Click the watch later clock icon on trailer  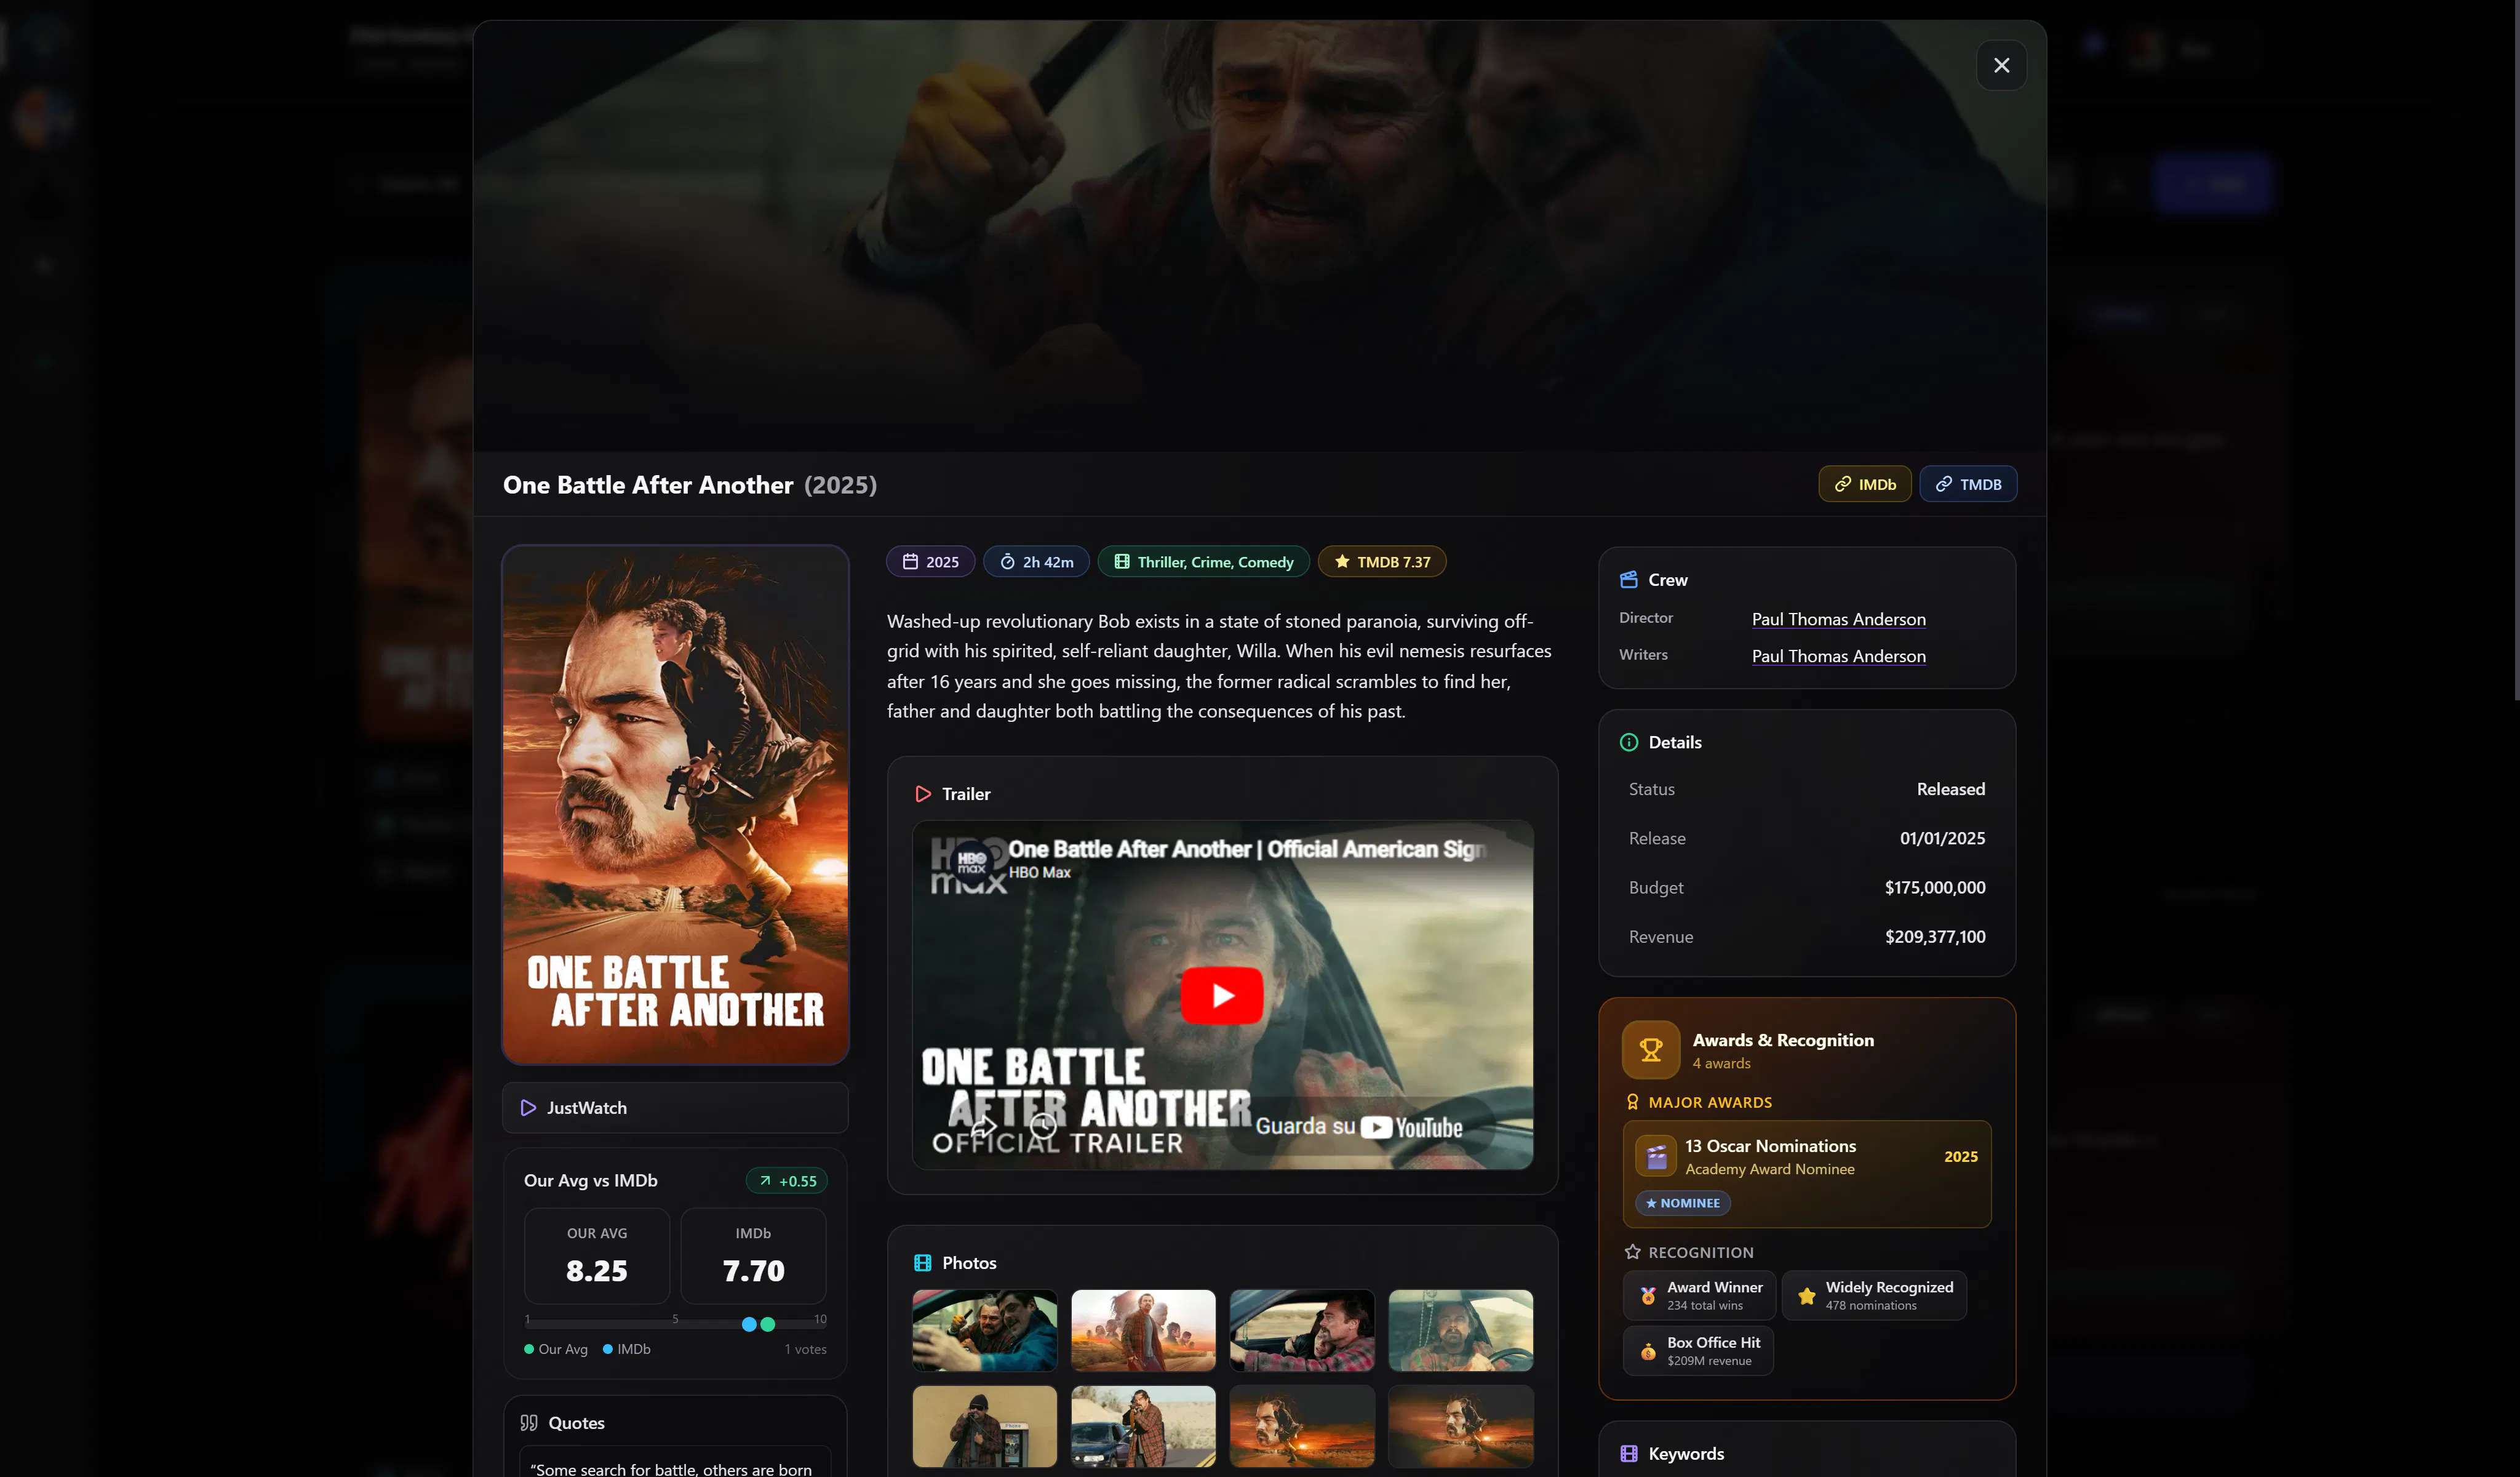(x=1043, y=1127)
